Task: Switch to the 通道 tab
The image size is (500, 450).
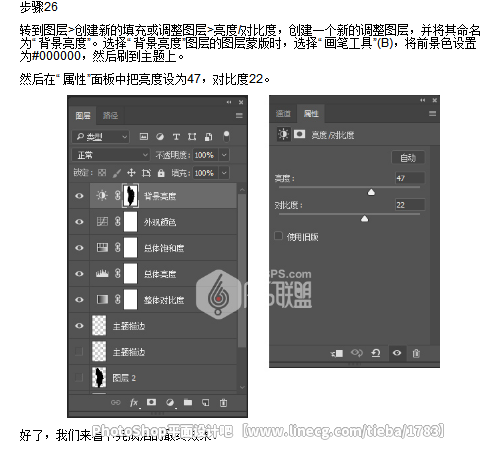Action: [x=283, y=114]
